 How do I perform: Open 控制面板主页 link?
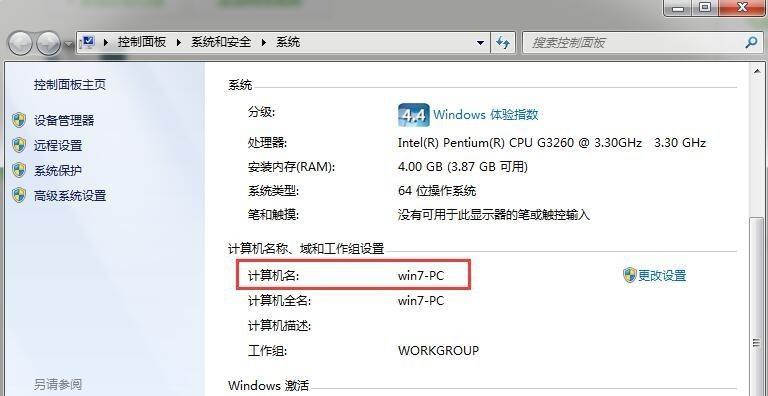(x=70, y=85)
